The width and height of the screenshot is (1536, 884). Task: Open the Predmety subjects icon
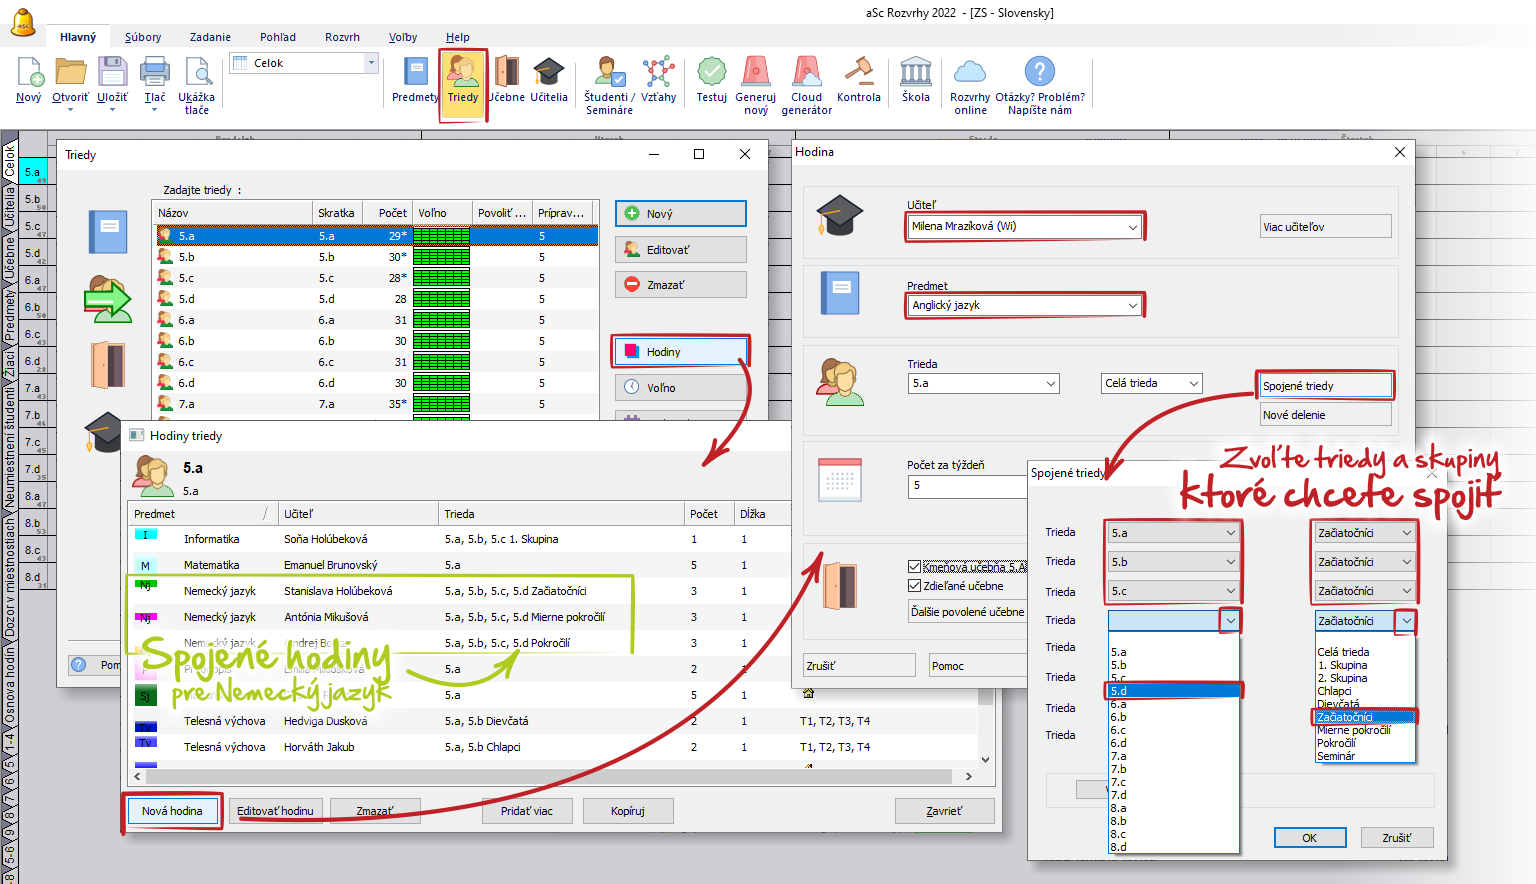(x=415, y=73)
